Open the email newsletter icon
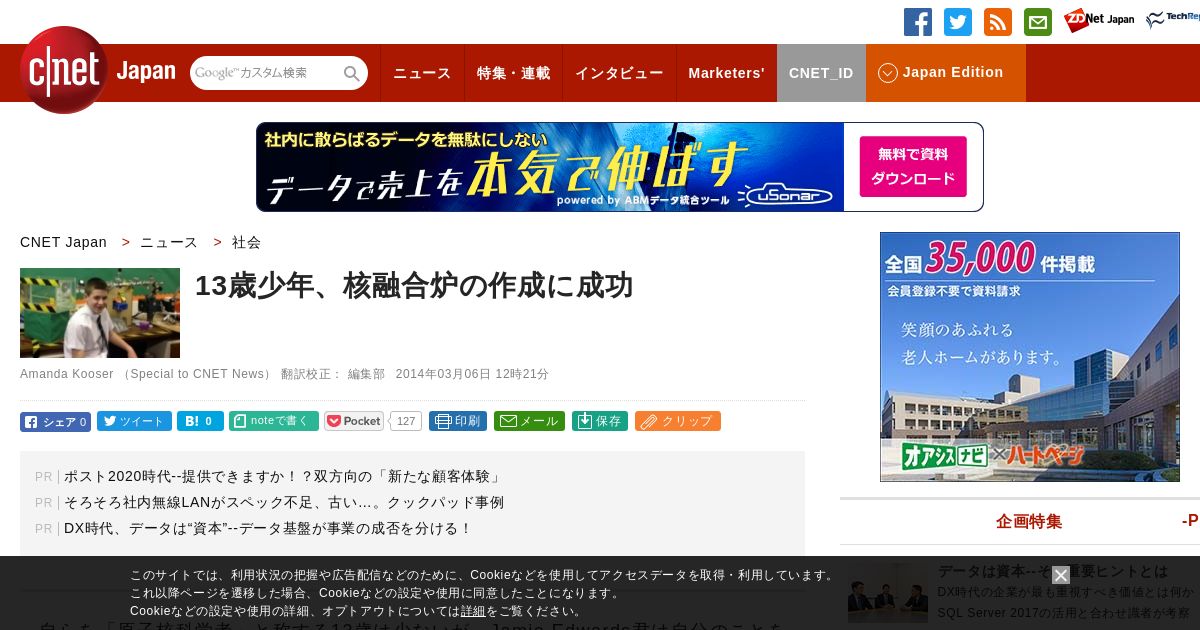This screenshot has height=630, width=1200. click(x=1038, y=22)
